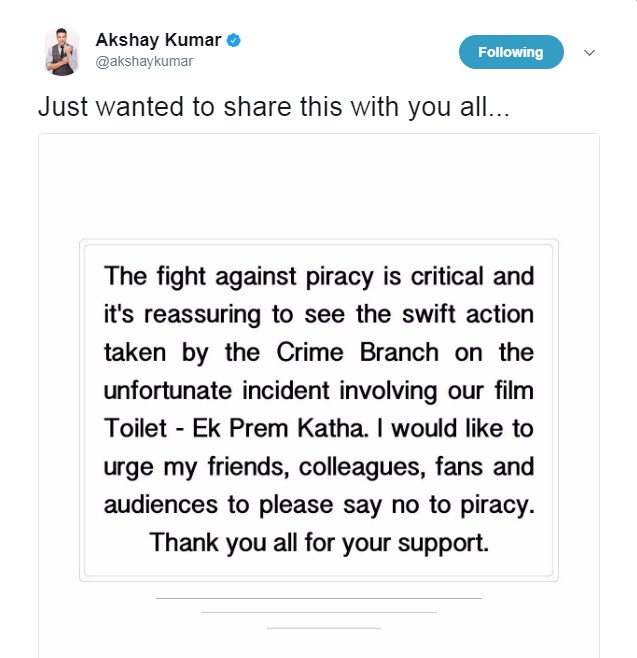Click the line "unfortunate incident involving our film"
637x658 pixels.
click(x=319, y=390)
